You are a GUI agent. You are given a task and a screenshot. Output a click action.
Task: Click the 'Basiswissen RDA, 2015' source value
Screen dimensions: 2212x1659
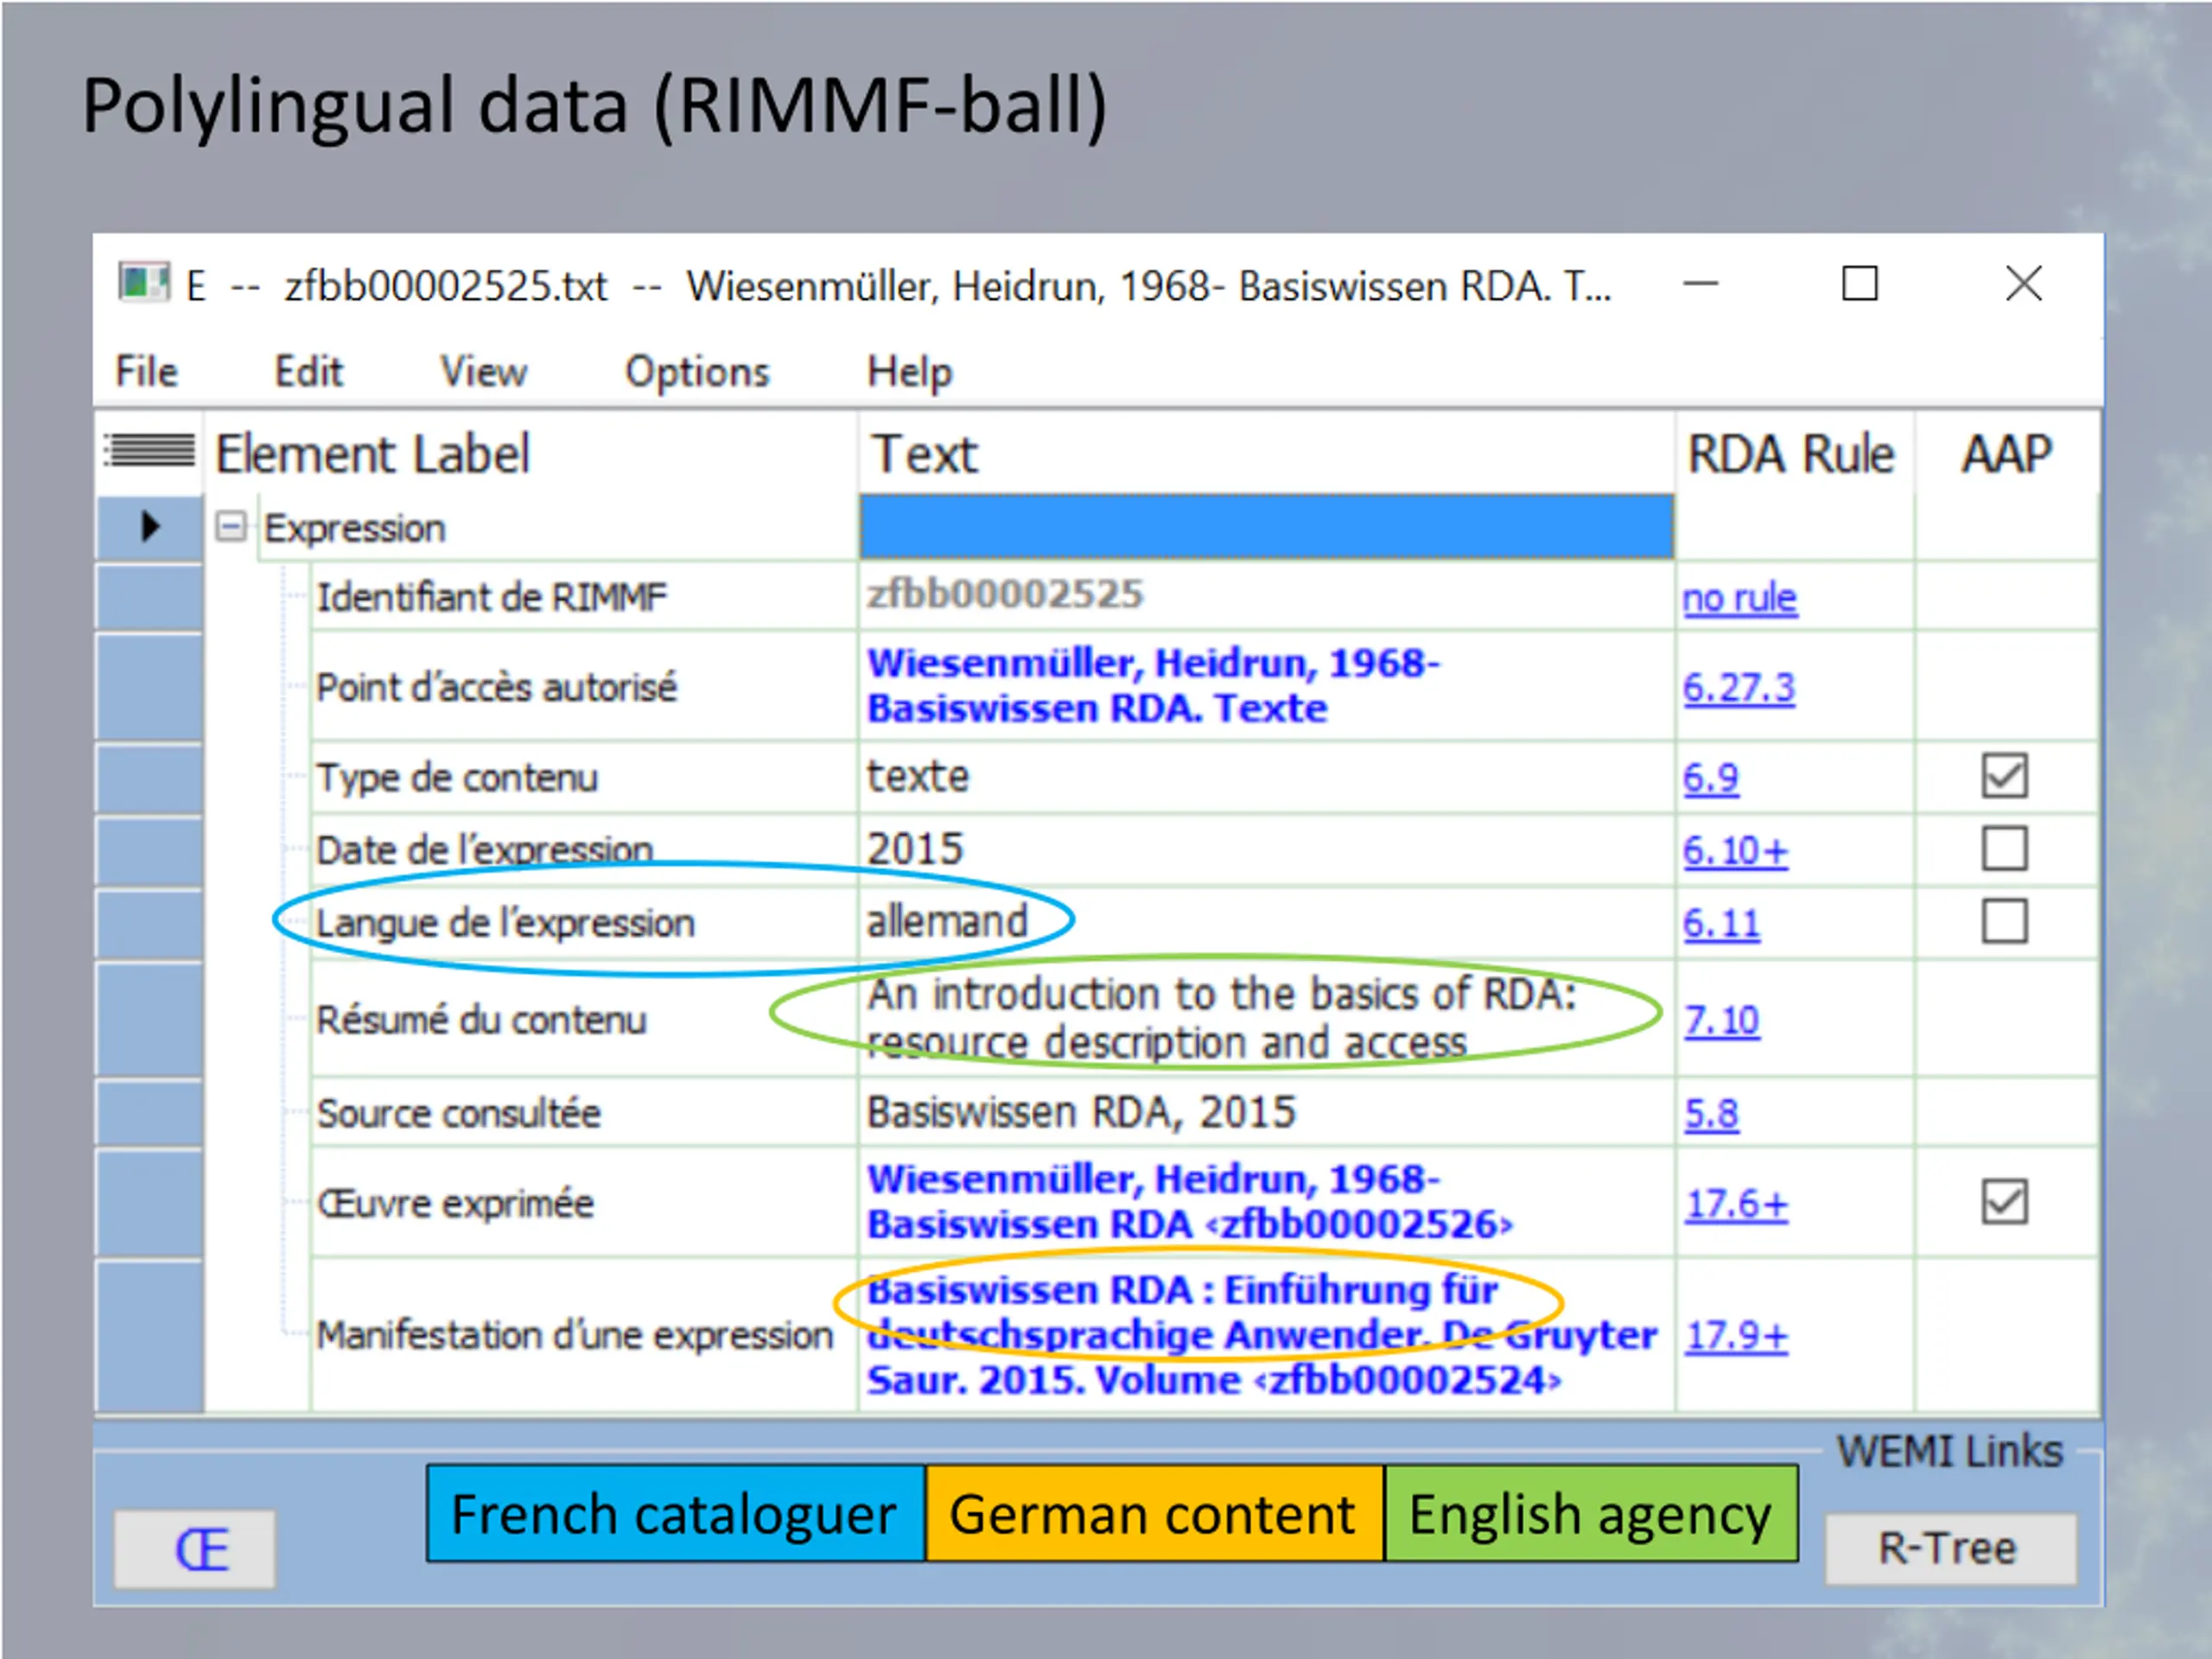pos(1081,1112)
